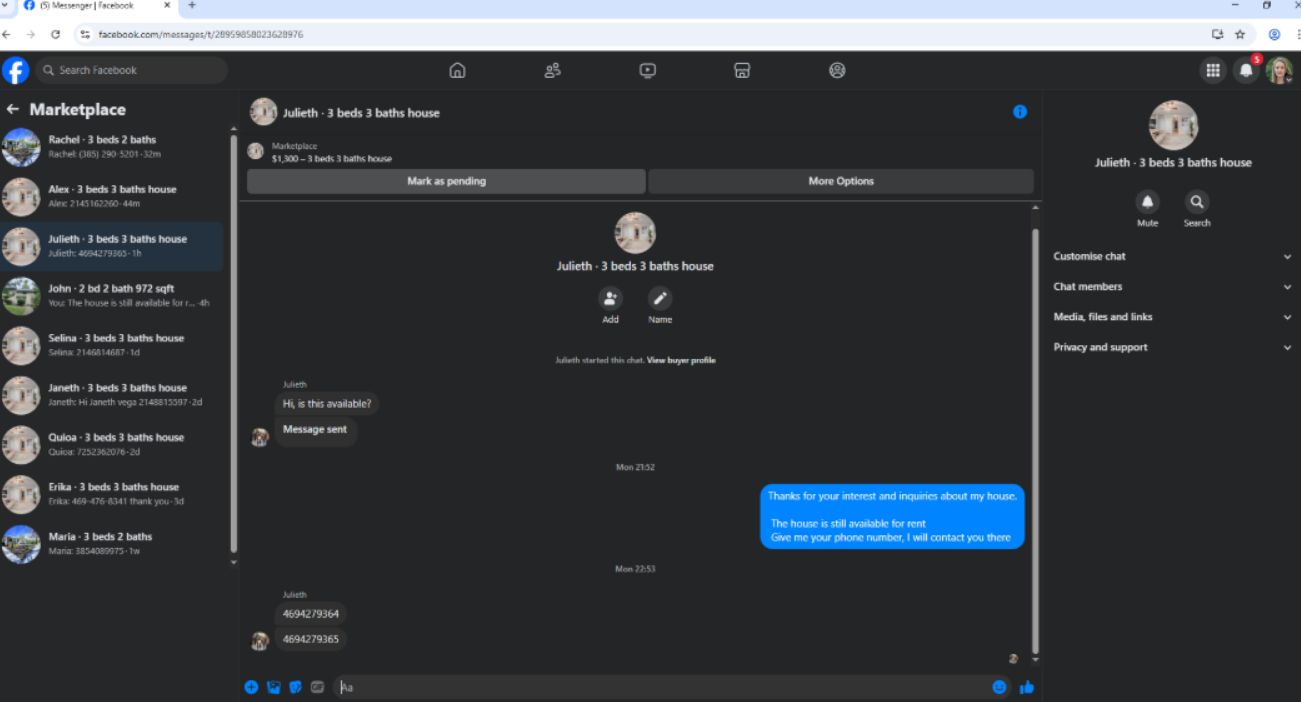
Task: Open the nine-dot Menu grid icon
Action: tap(1213, 70)
